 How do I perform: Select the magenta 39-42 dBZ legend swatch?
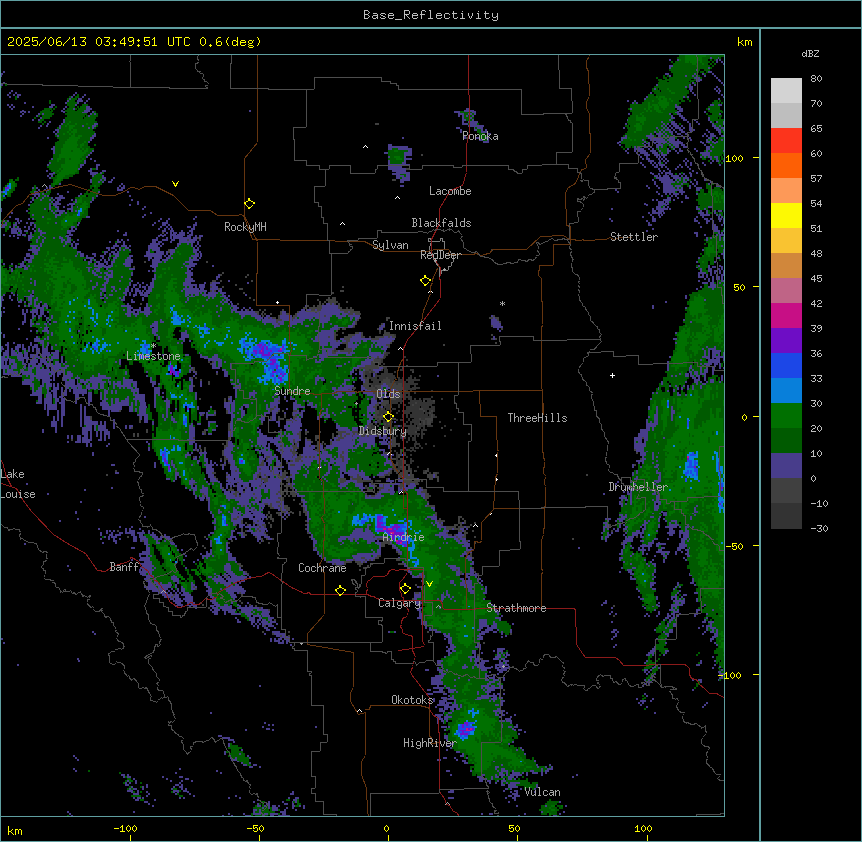click(786, 315)
